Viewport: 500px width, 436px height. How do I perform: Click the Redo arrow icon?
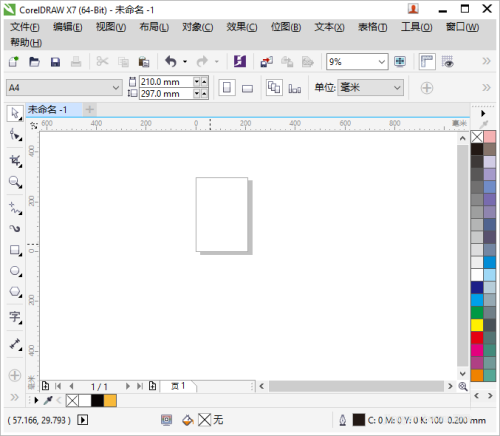pyautogui.click(x=202, y=61)
